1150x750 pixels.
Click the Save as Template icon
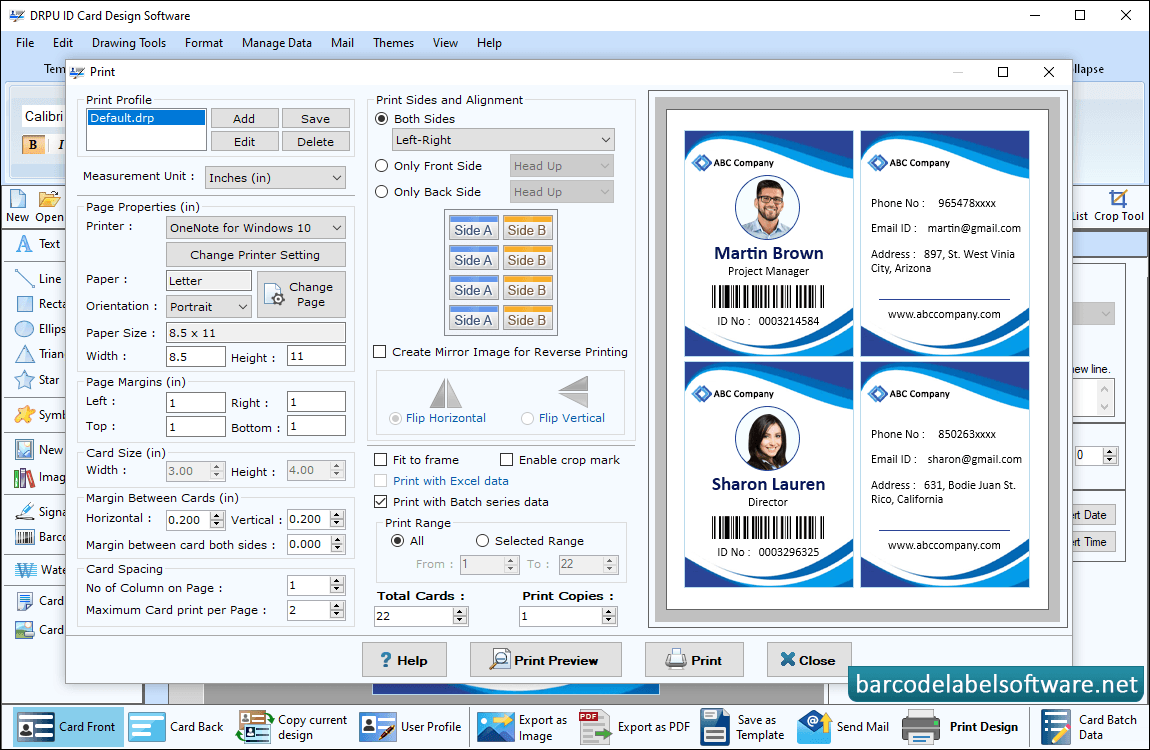point(714,727)
